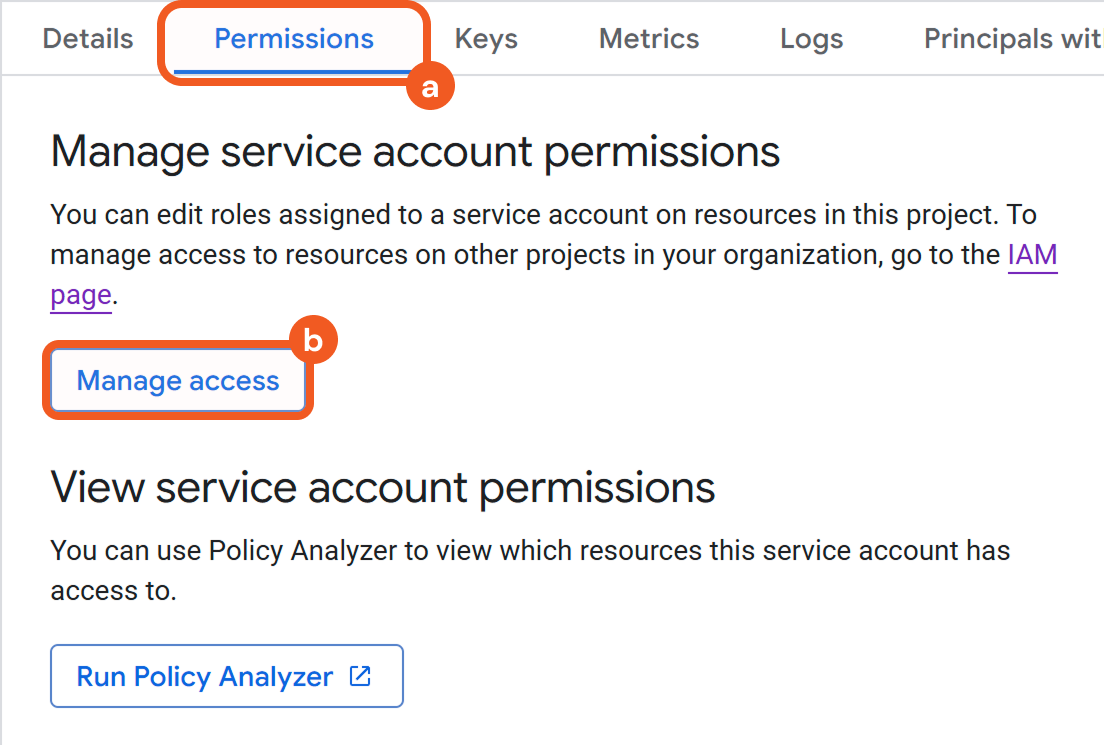Image resolution: width=1104 pixels, height=745 pixels.
Task: Click the orange 'a' annotation badge
Action: click(430, 88)
